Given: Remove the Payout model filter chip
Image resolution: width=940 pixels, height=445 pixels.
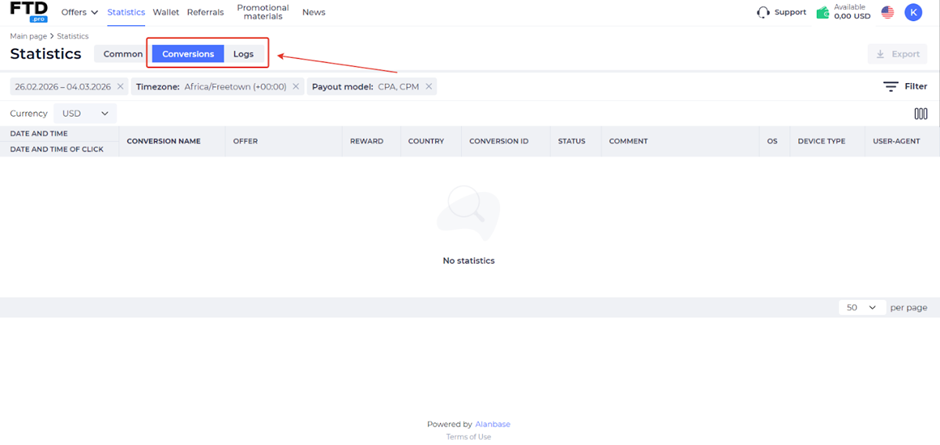Looking at the screenshot, I should [x=429, y=86].
